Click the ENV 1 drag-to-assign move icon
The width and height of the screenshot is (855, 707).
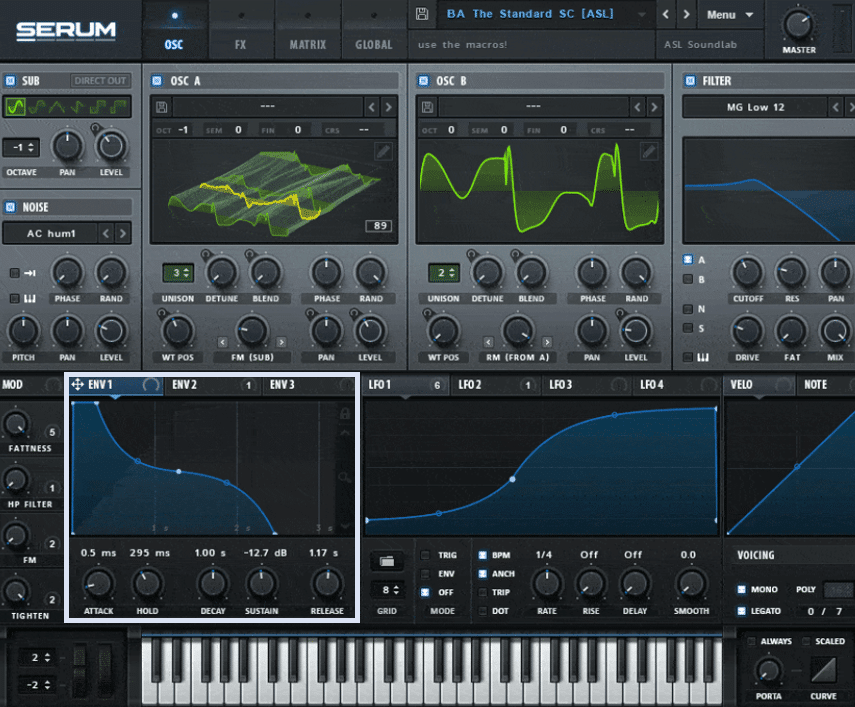pyautogui.click(x=77, y=385)
